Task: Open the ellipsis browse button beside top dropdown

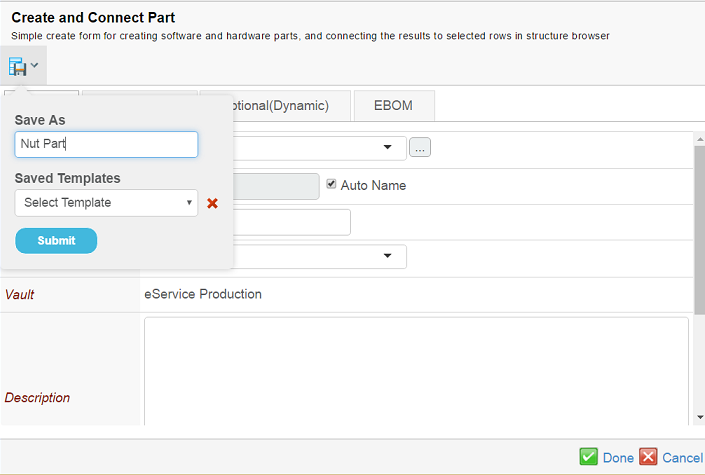Action: (x=420, y=148)
